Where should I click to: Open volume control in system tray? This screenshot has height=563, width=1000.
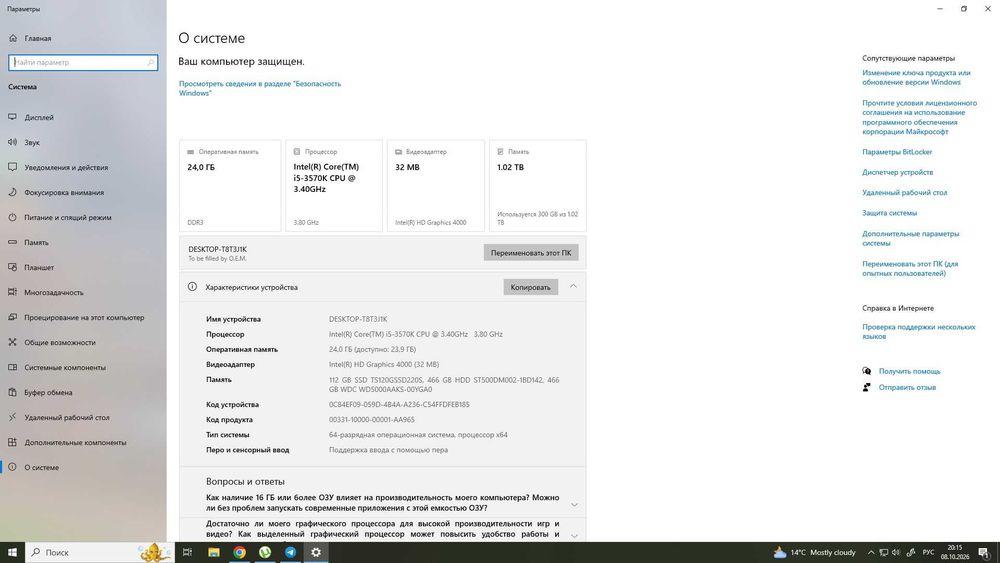(896, 552)
